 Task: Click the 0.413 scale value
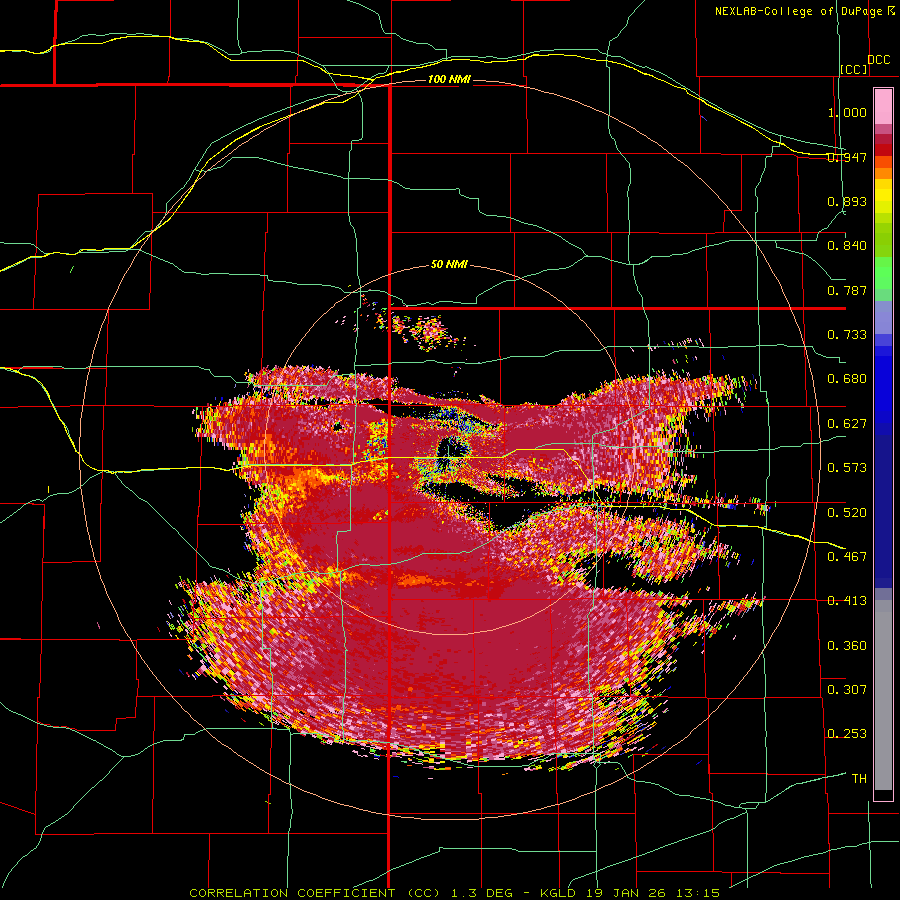click(847, 601)
